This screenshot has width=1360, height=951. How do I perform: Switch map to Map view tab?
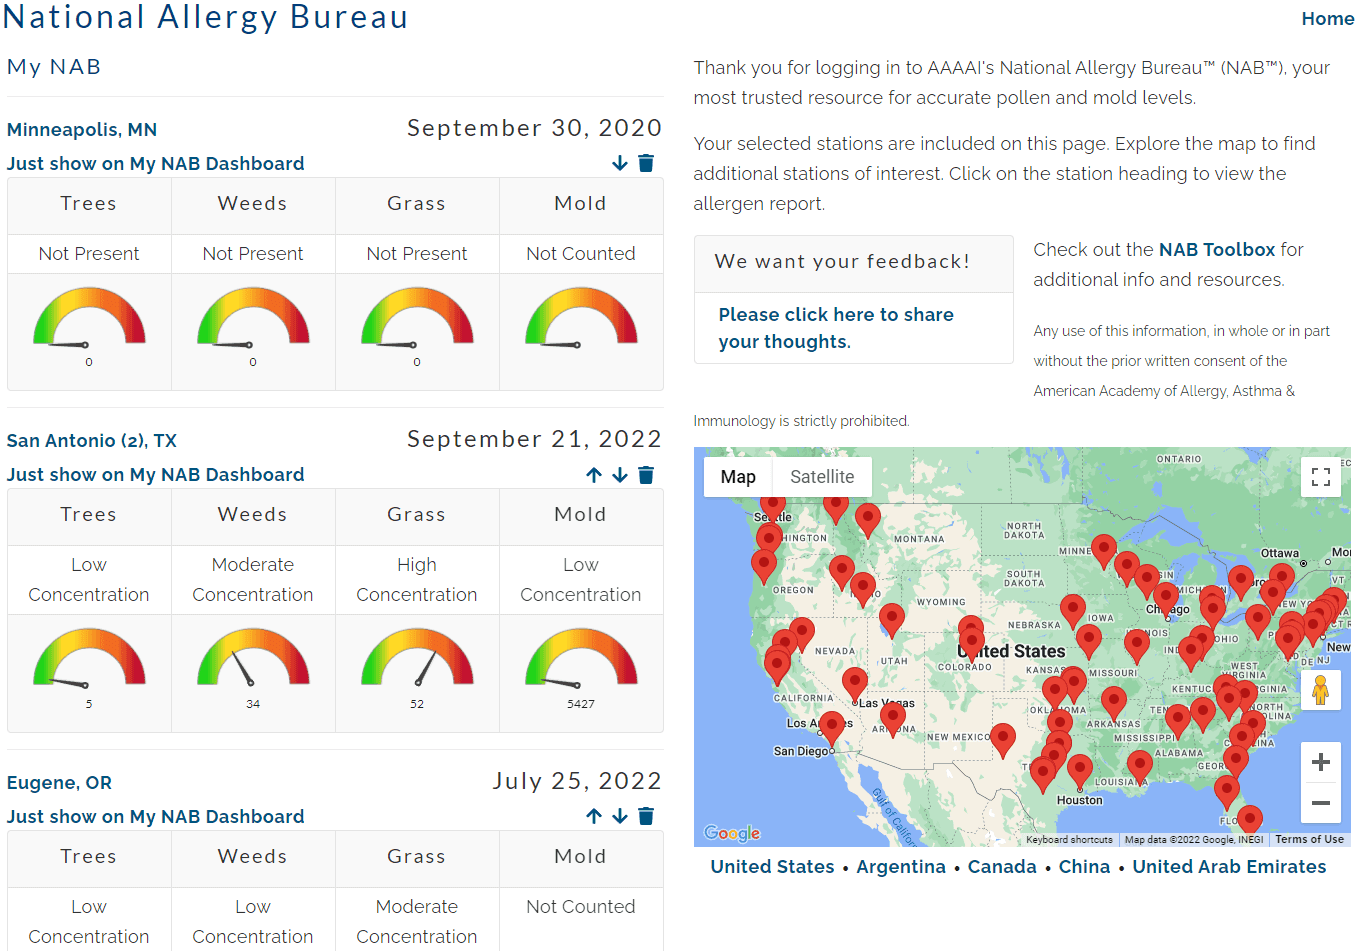tap(738, 477)
